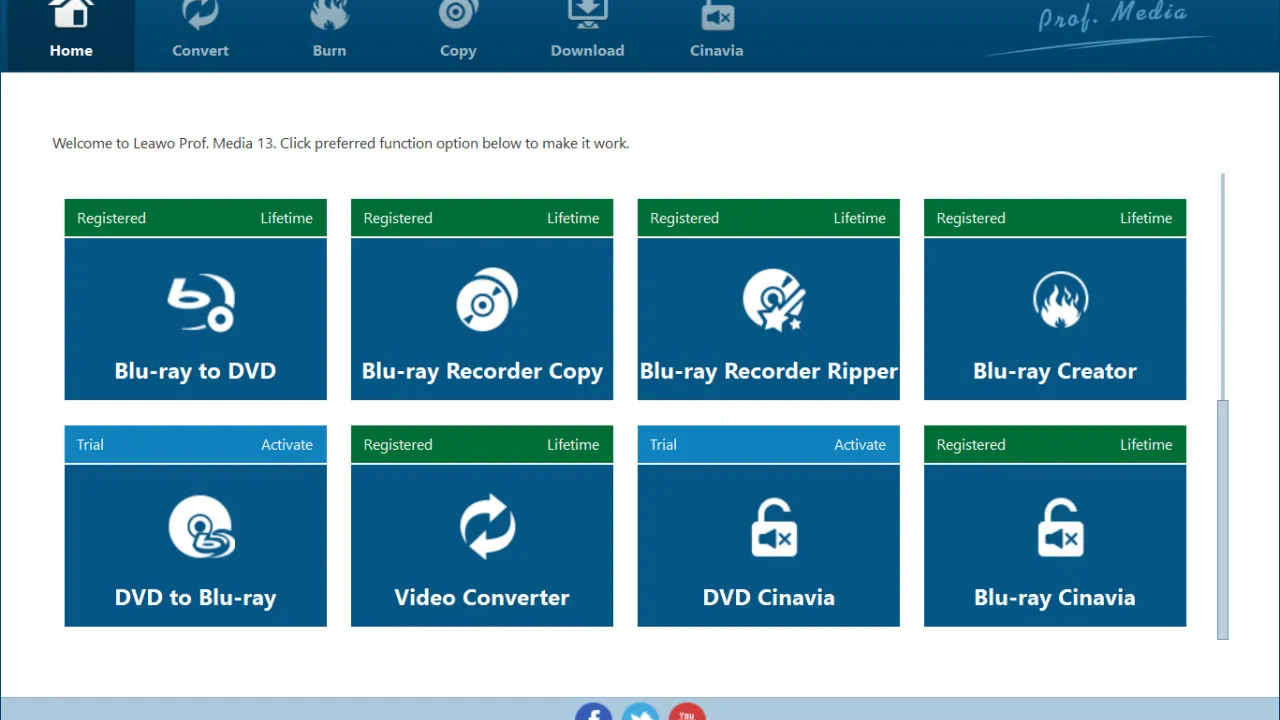The height and width of the screenshot is (720, 1280).
Task: Select the DVD to Blu-ray title label
Action: click(x=195, y=598)
